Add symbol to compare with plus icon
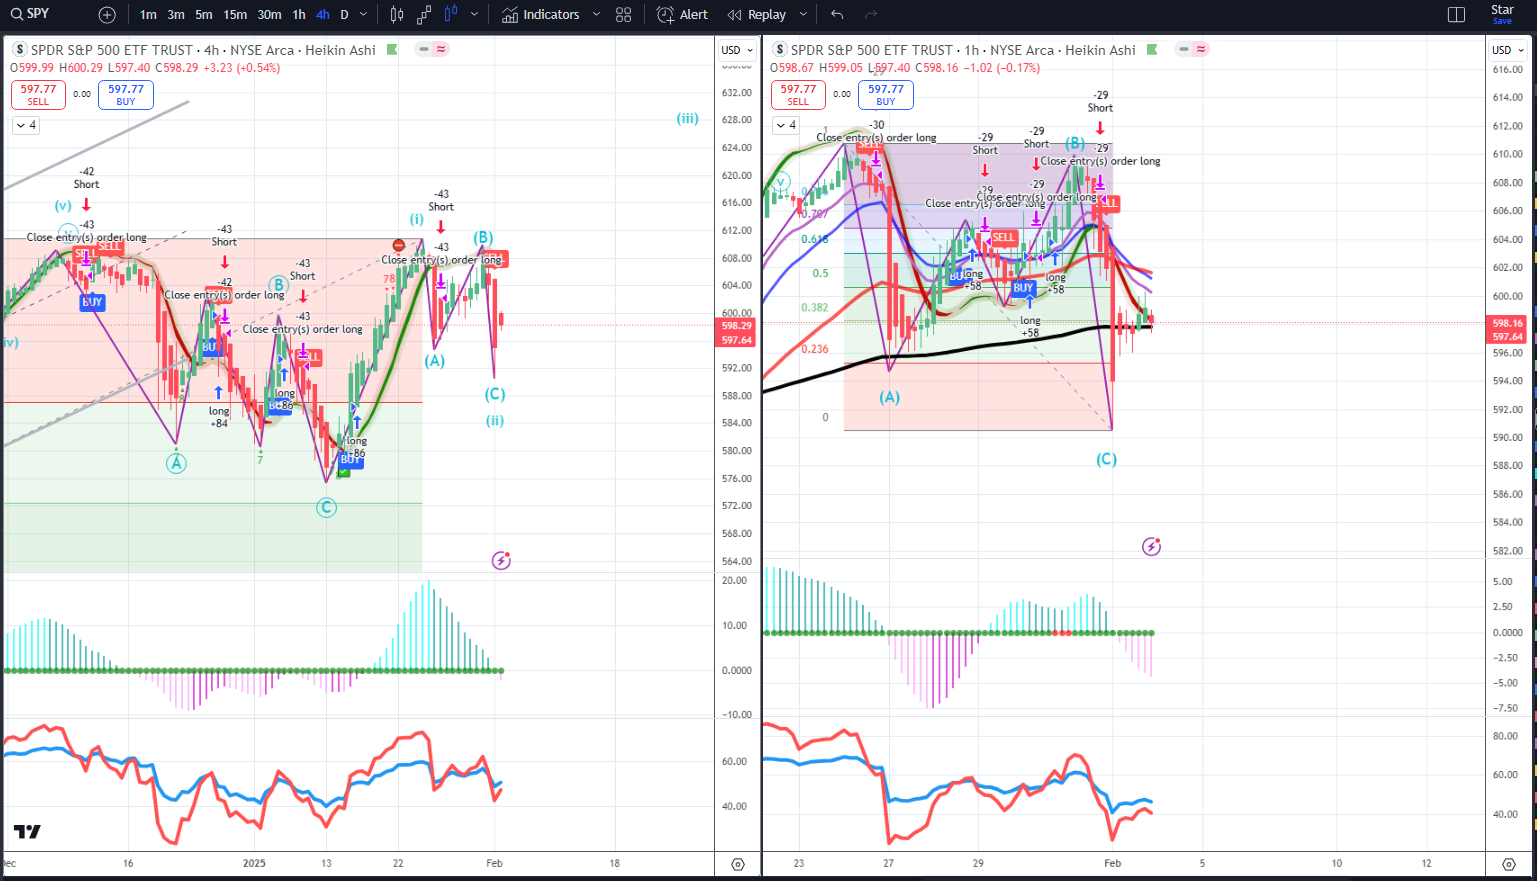 (x=107, y=15)
